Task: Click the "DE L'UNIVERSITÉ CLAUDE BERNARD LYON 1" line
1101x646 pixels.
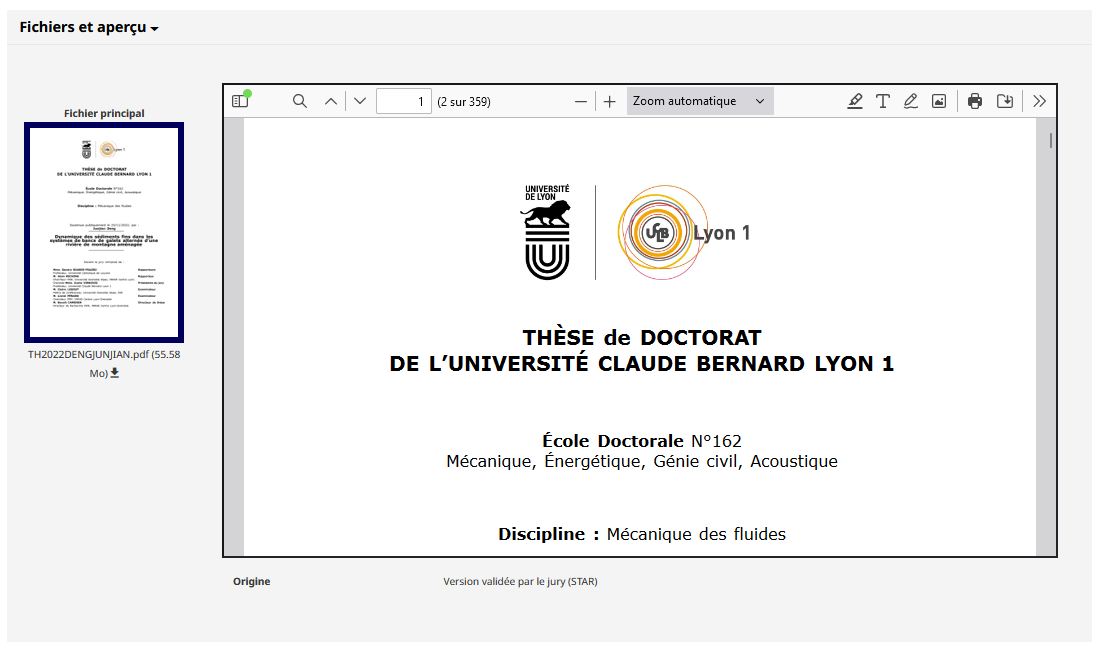Action: 642,364
